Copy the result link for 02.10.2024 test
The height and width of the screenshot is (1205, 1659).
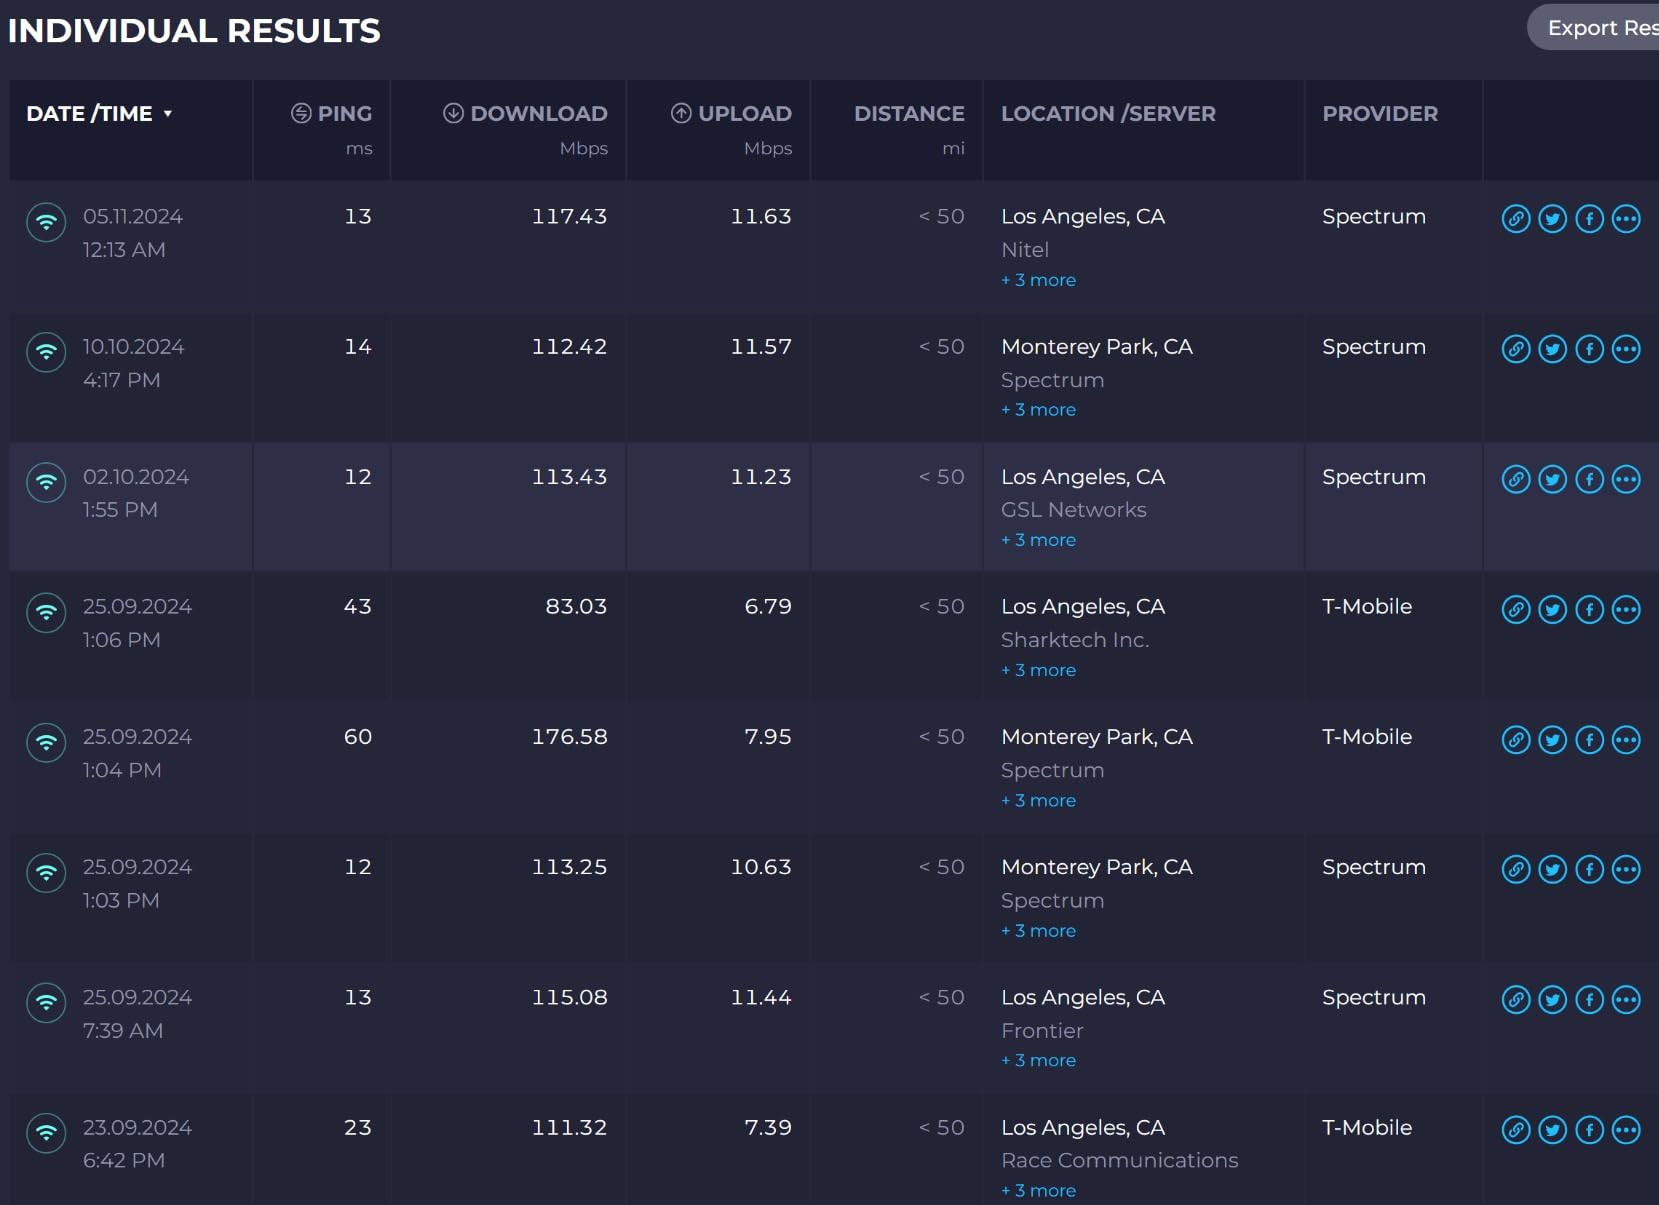[x=1516, y=479]
